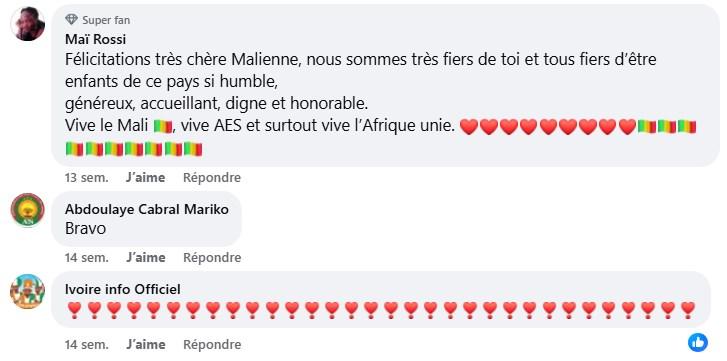727x361 pixels.
Task: Click the blue like reaction icon
Action: 698,342
